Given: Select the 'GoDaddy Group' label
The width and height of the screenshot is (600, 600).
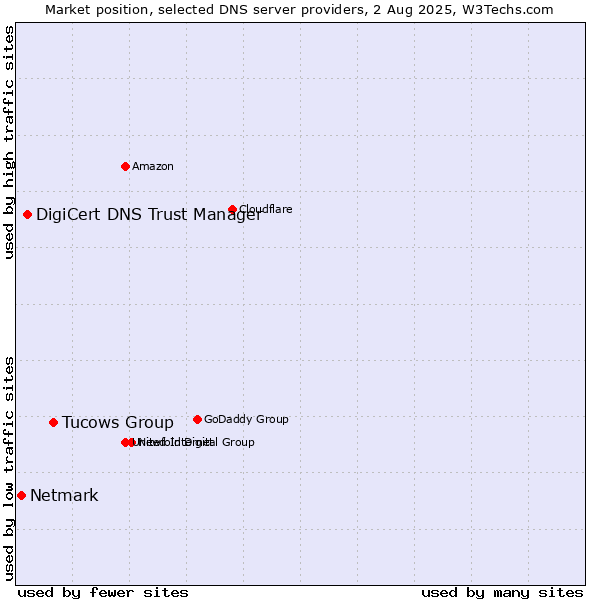Looking at the screenshot, I should (x=246, y=419).
